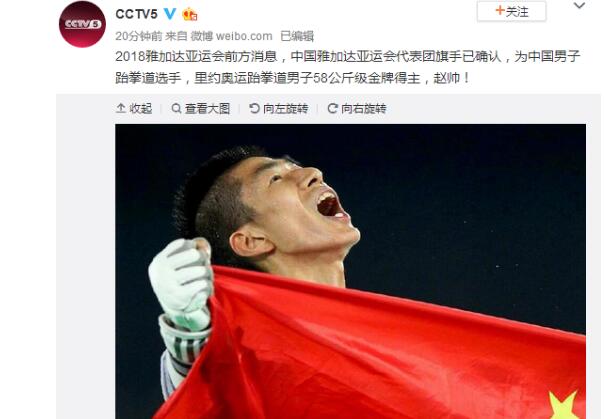Select 查看大图 to view full image
This screenshot has height=419, width=604.
[x=201, y=109]
